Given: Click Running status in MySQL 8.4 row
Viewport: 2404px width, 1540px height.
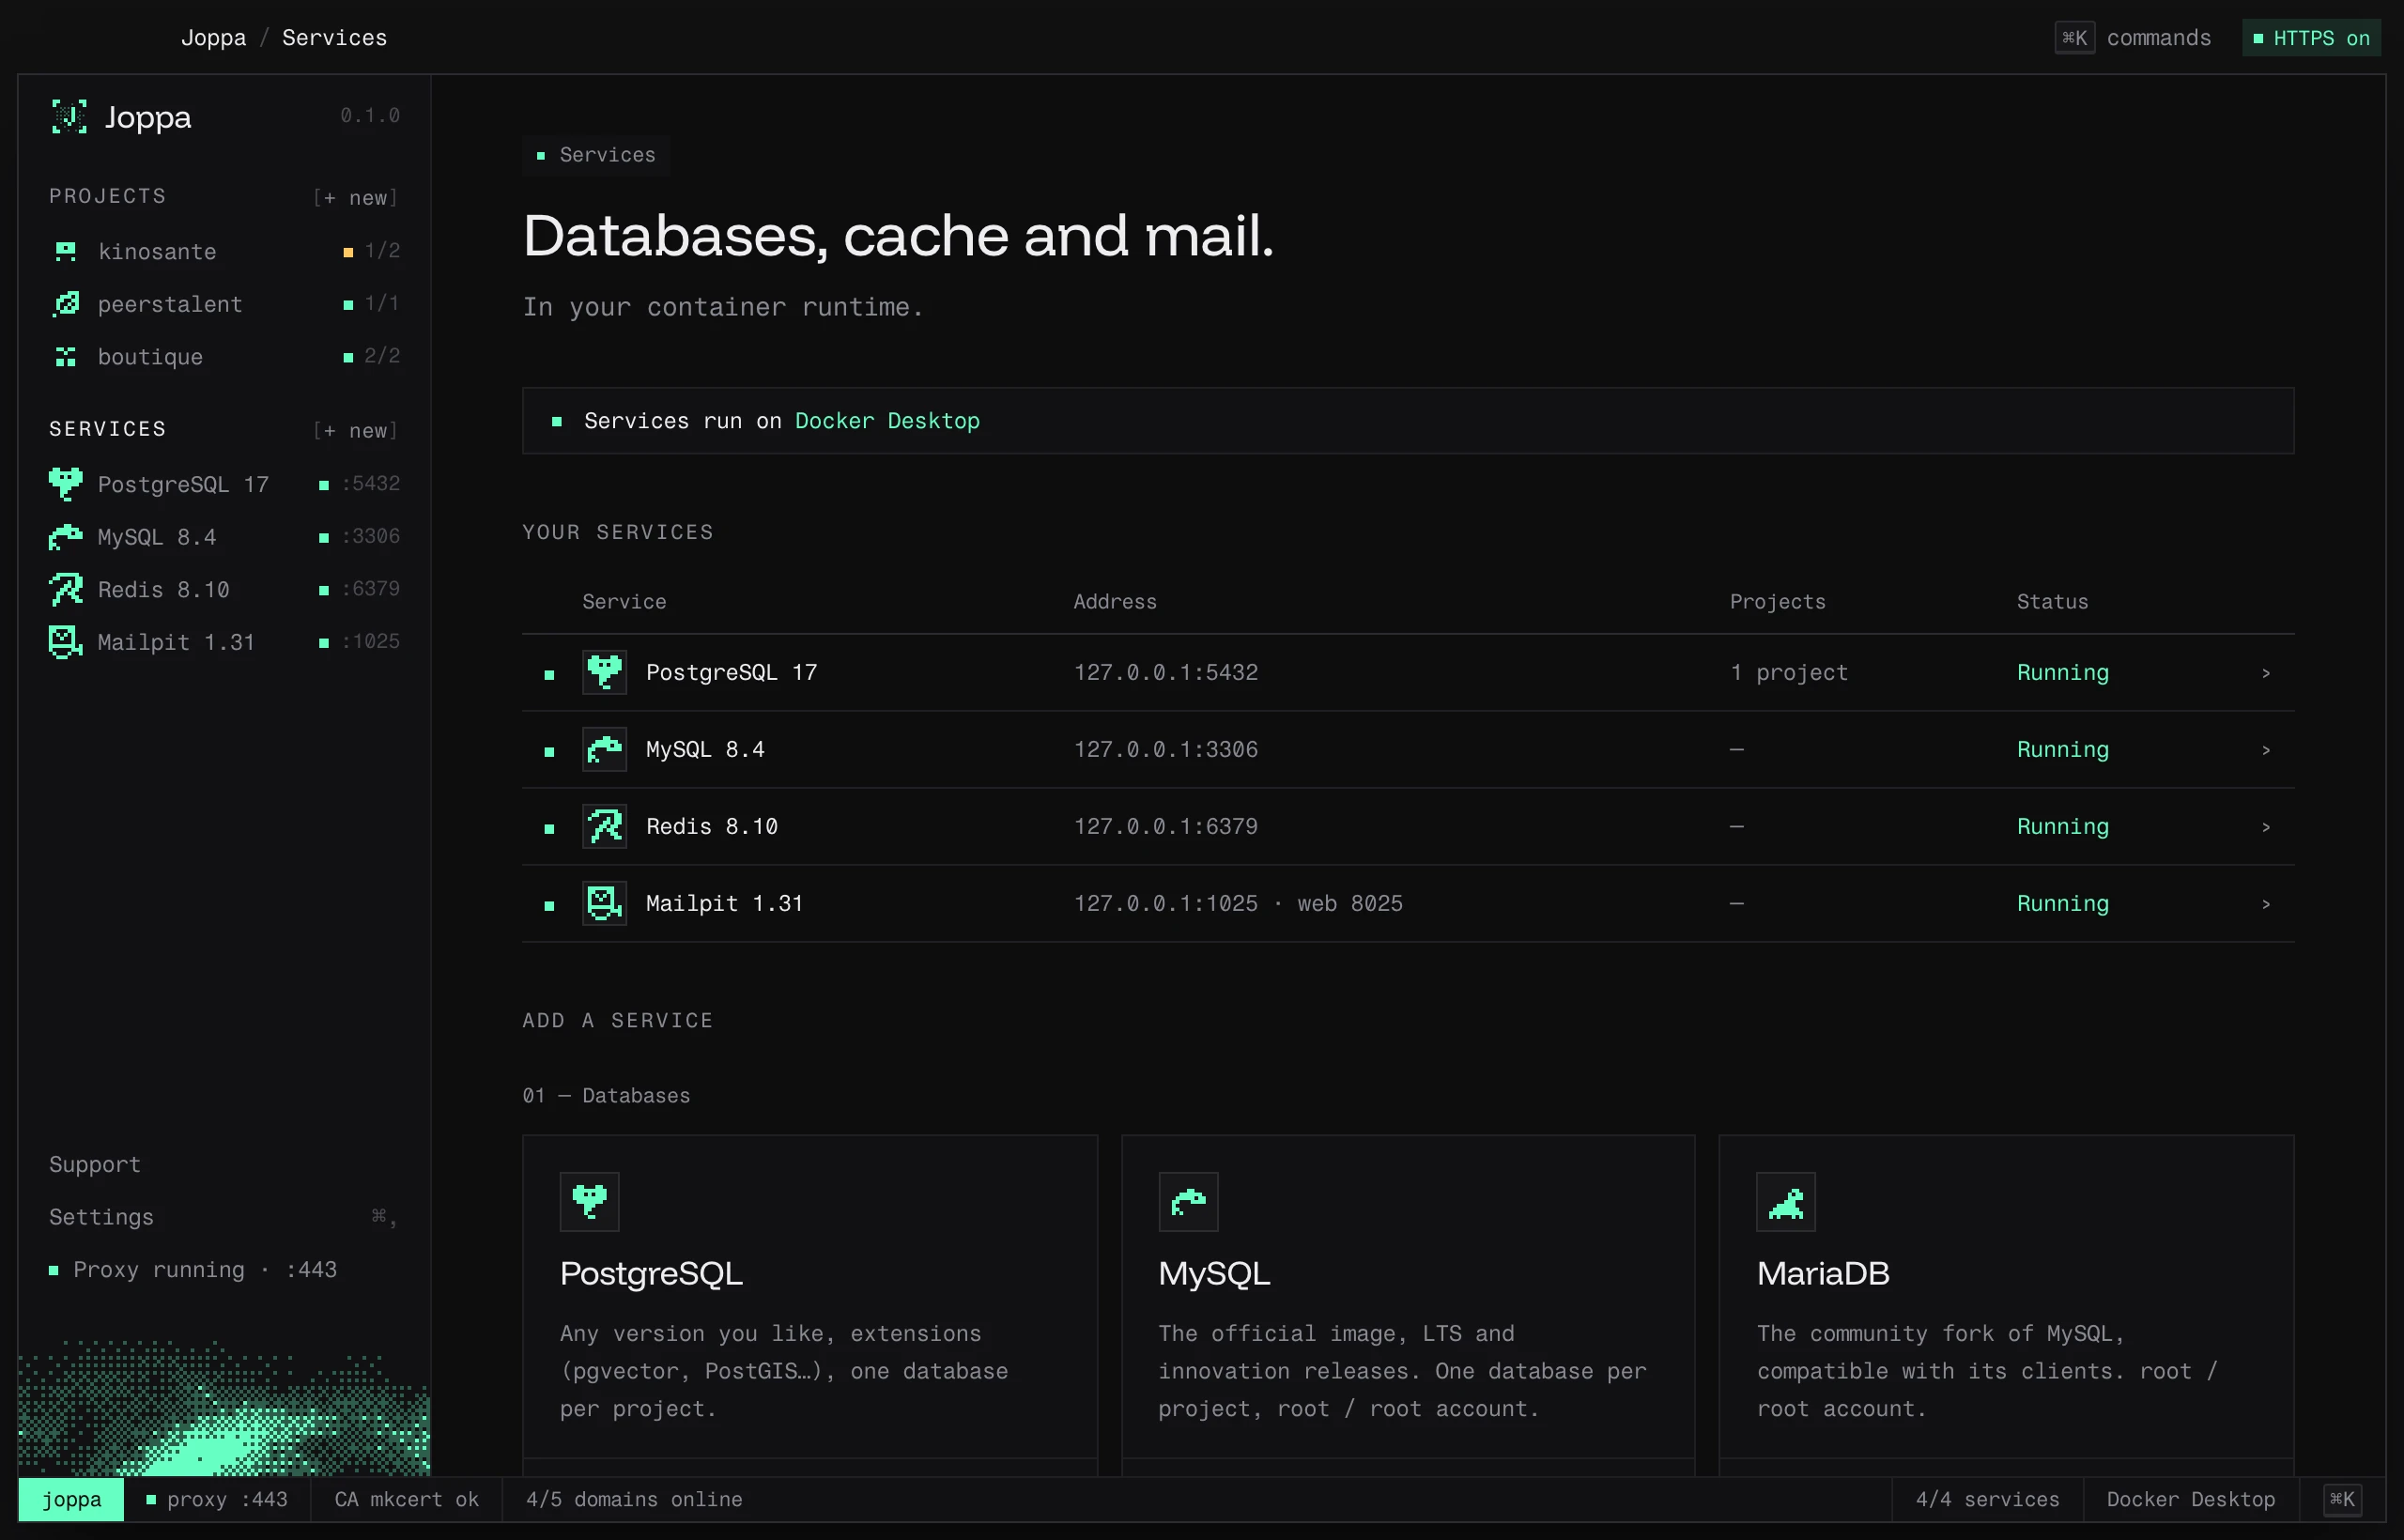Looking at the screenshot, I should click(x=2062, y=749).
